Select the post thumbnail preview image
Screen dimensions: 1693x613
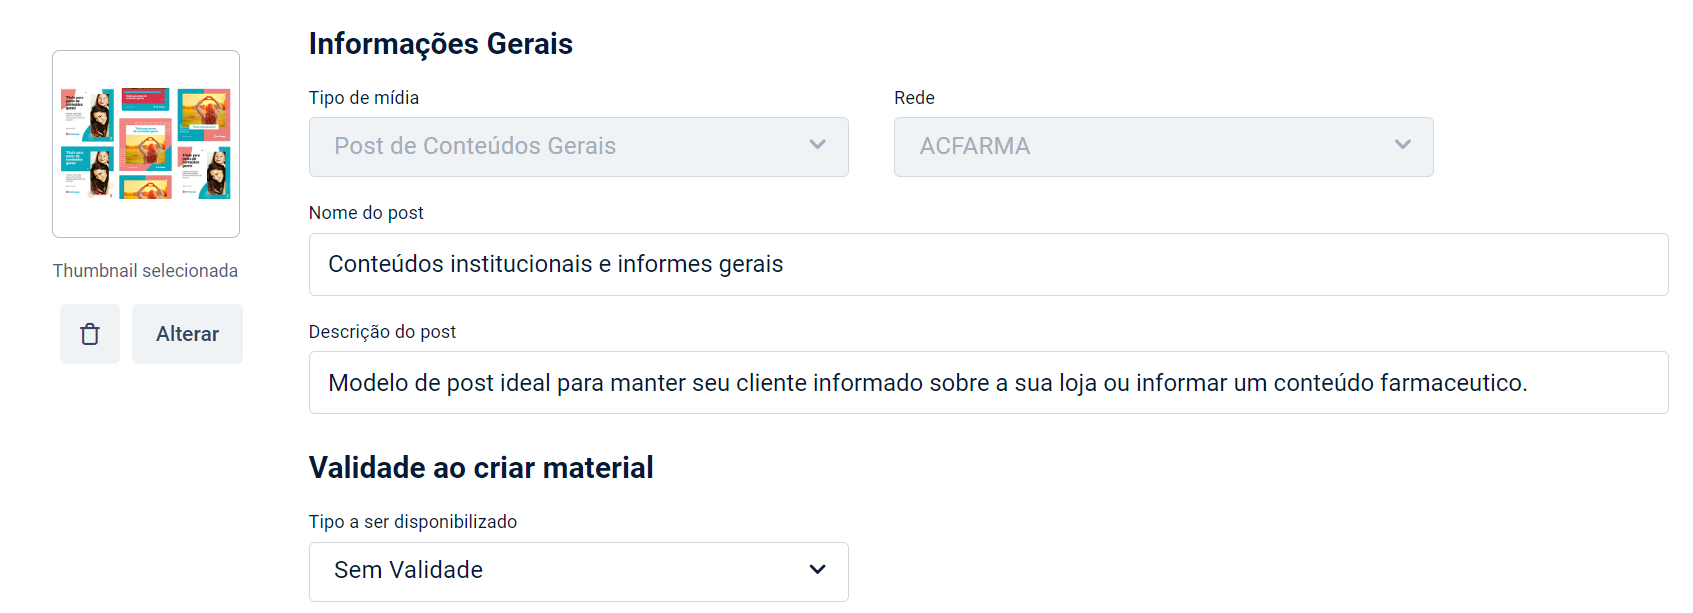pos(146,144)
